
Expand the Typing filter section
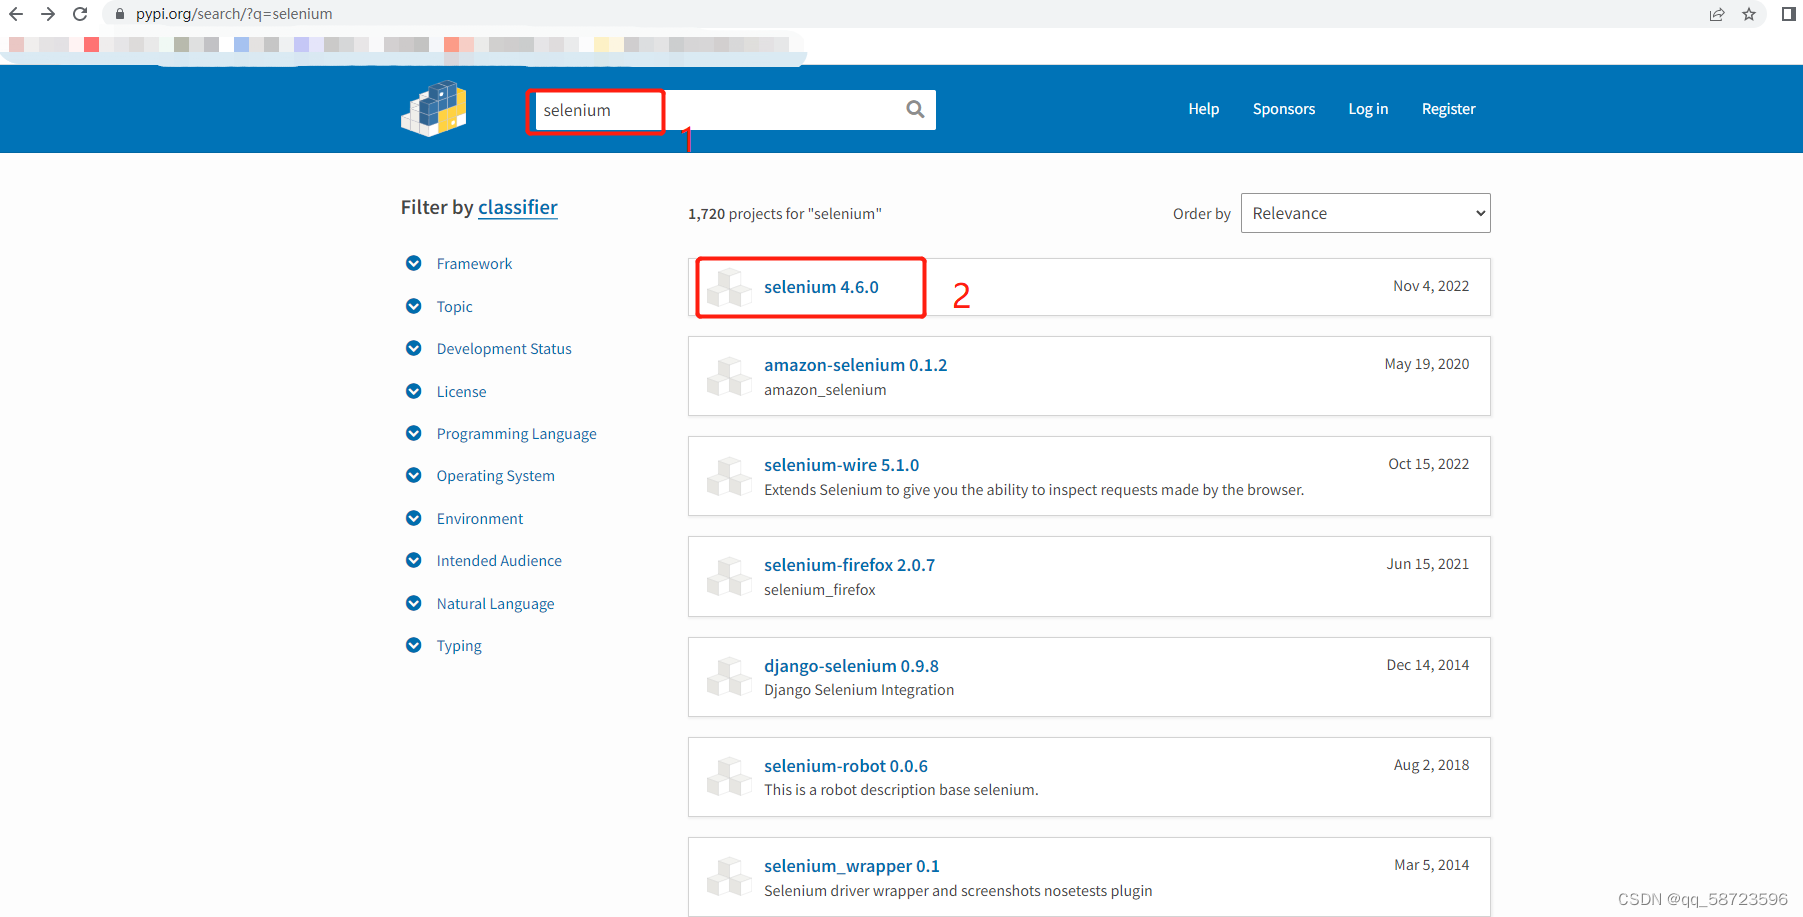tap(414, 645)
